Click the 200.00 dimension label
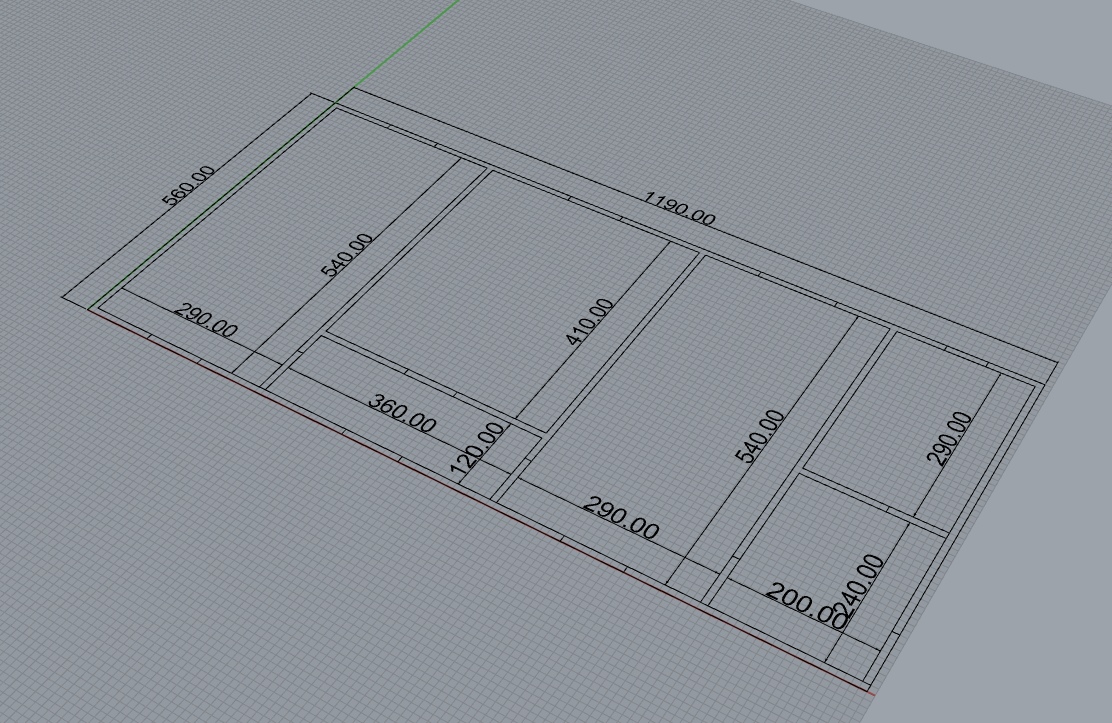 click(806, 605)
